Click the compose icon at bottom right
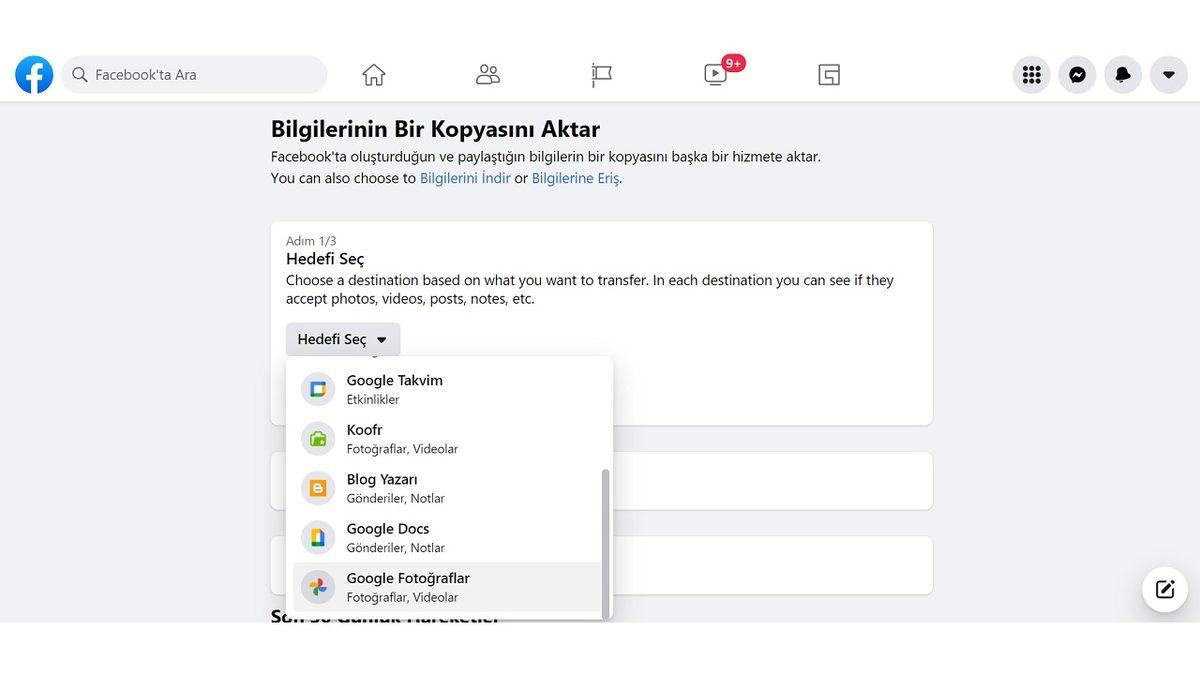This screenshot has height=675, width=1200. (1164, 589)
